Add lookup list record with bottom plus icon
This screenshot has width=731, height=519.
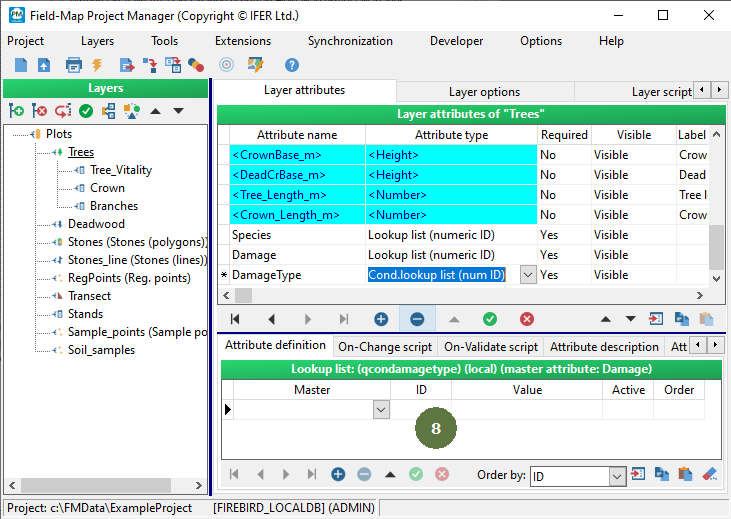pyautogui.click(x=338, y=474)
